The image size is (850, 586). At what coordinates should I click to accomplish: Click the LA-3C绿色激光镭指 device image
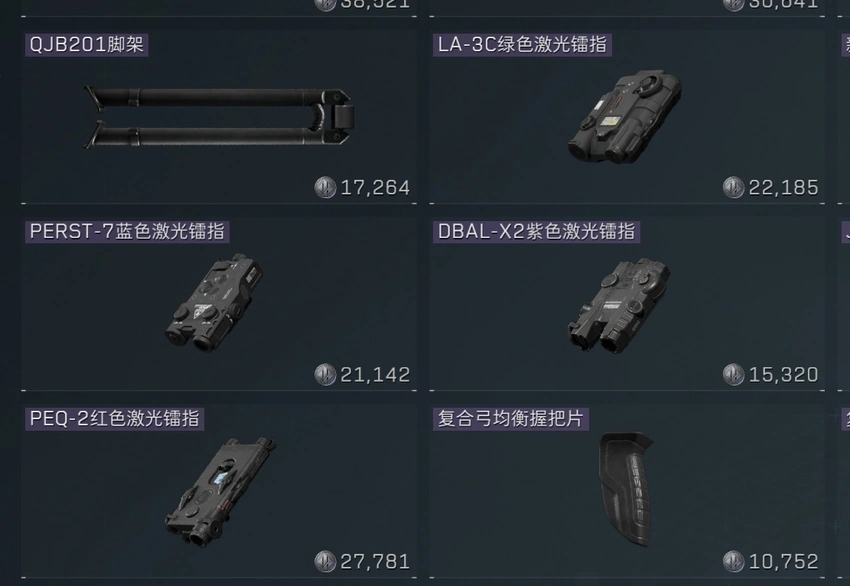[x=624, y=116]
